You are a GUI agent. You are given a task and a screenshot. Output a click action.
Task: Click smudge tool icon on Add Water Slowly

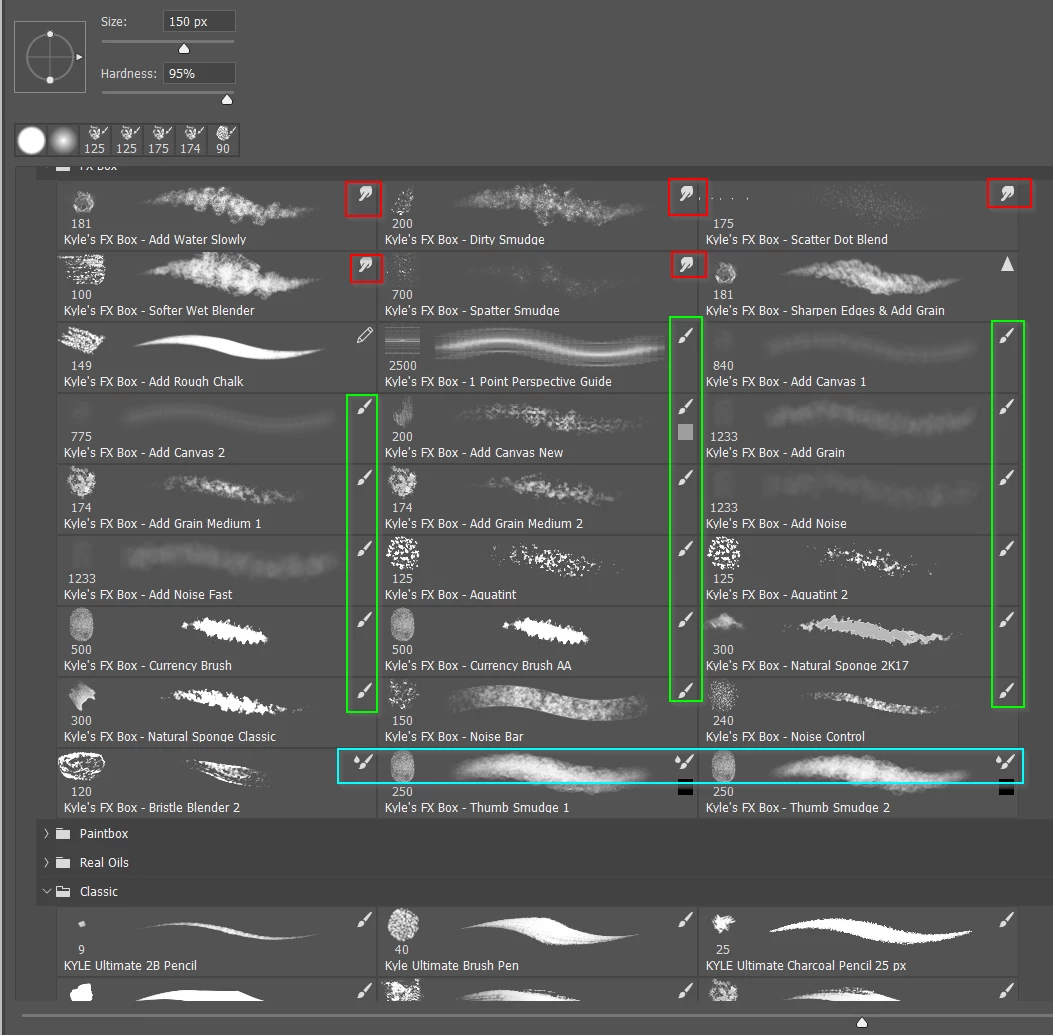tap(365, 195)
